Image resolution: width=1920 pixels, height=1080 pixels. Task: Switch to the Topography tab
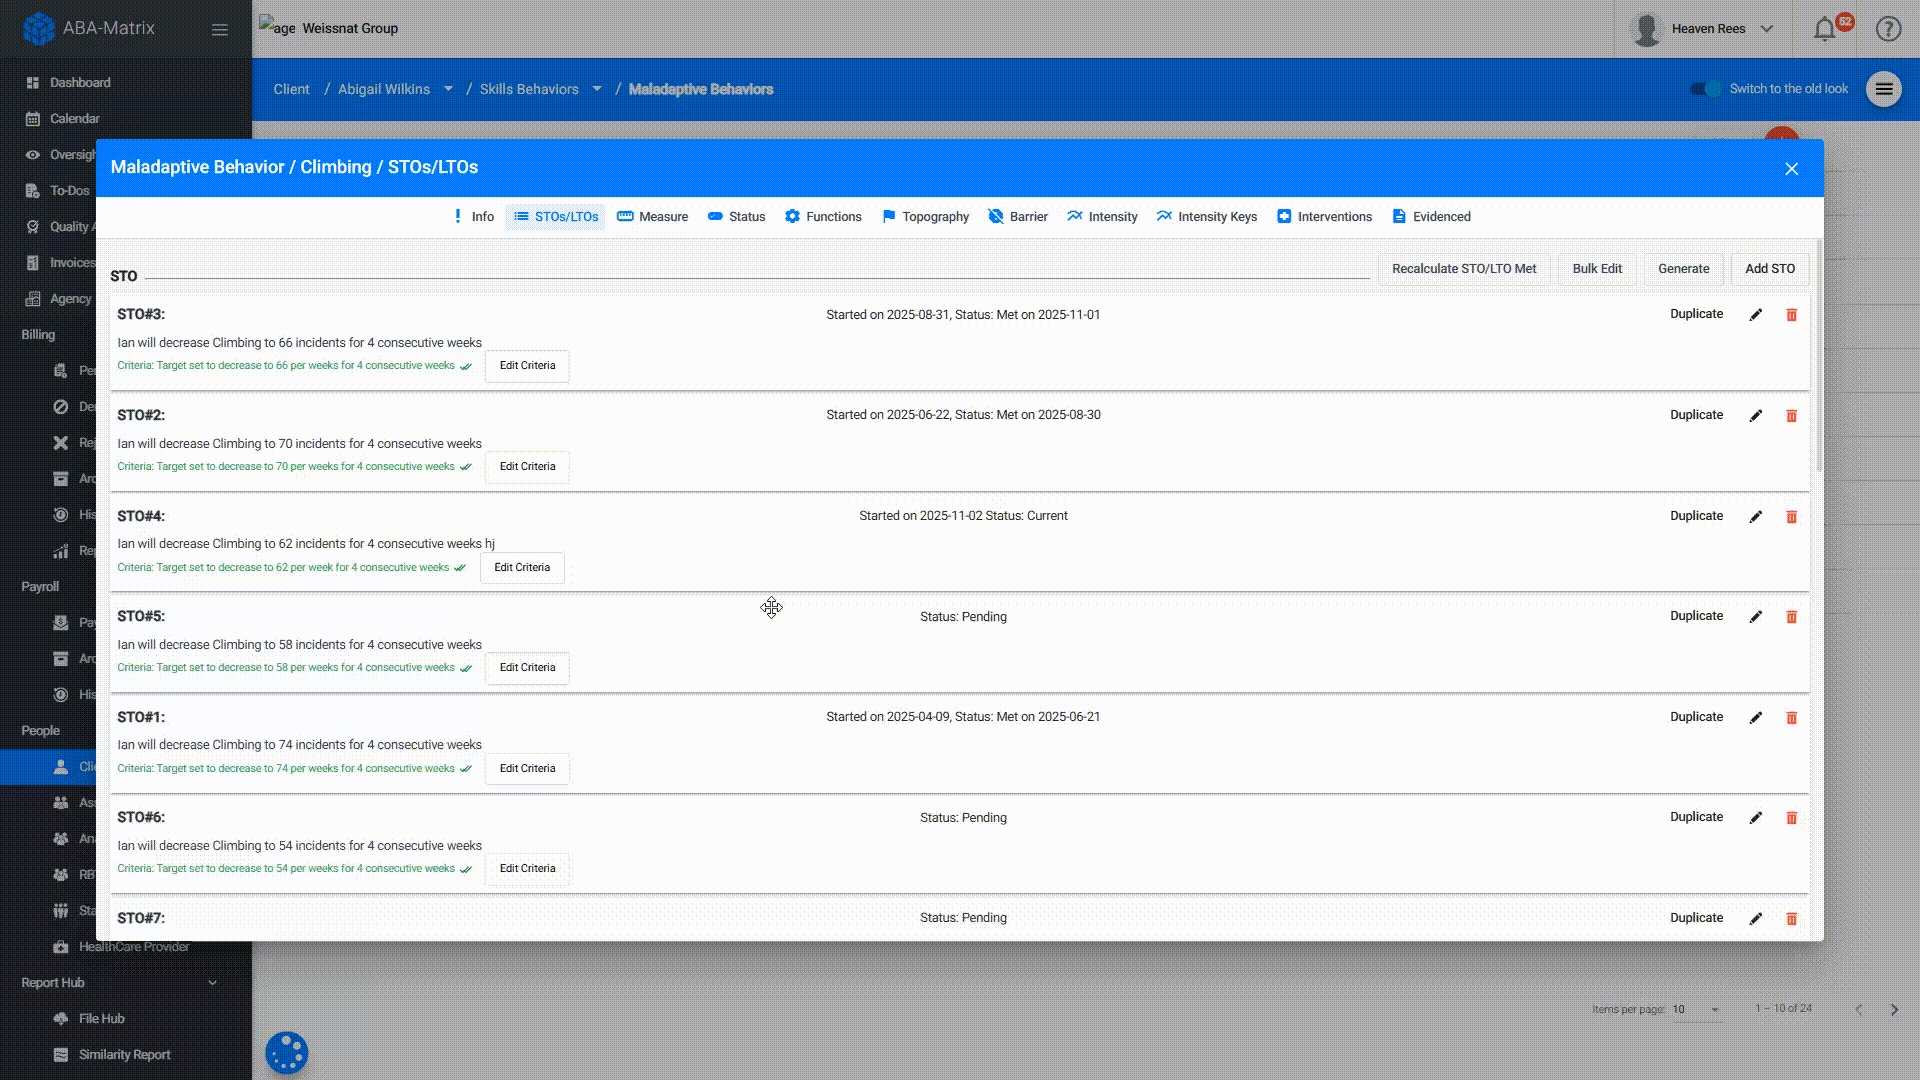pyautogui.click(x=925, y=217)
